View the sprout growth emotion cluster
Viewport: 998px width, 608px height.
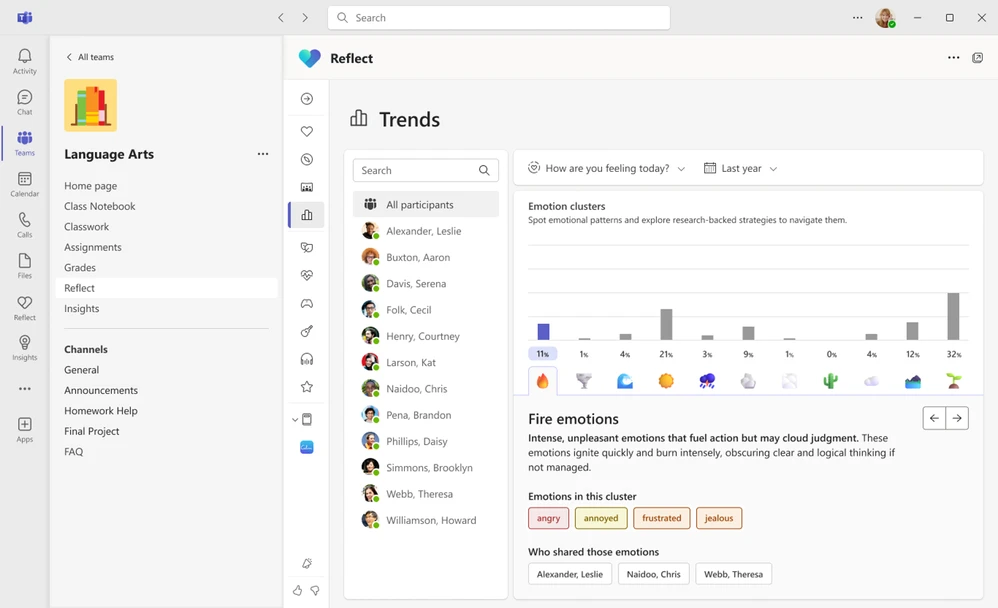tap(952, 380)
